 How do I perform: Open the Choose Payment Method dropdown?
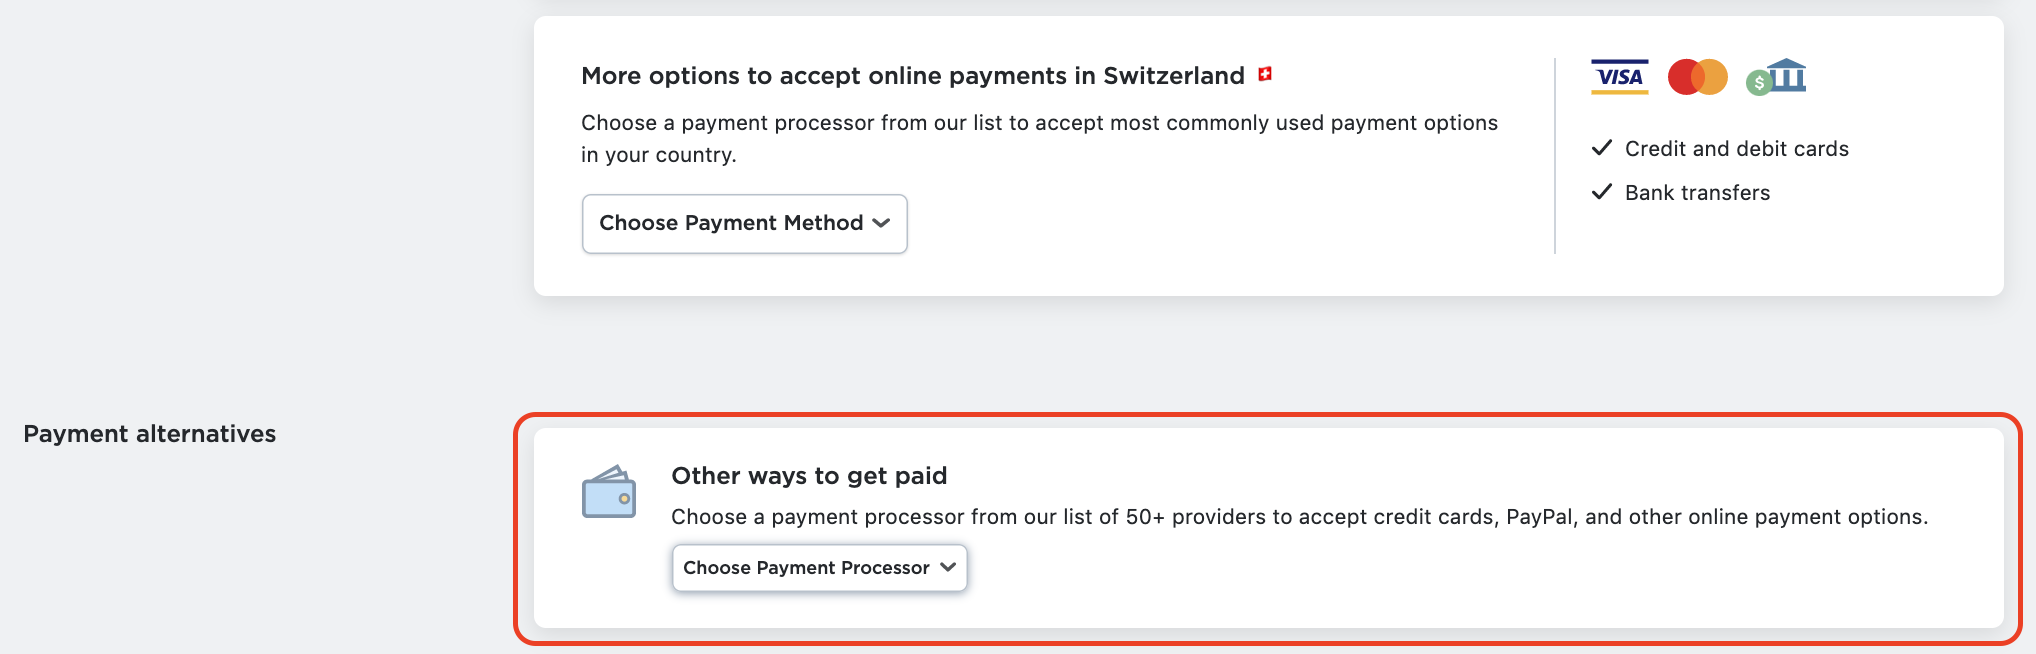(731, 224)
